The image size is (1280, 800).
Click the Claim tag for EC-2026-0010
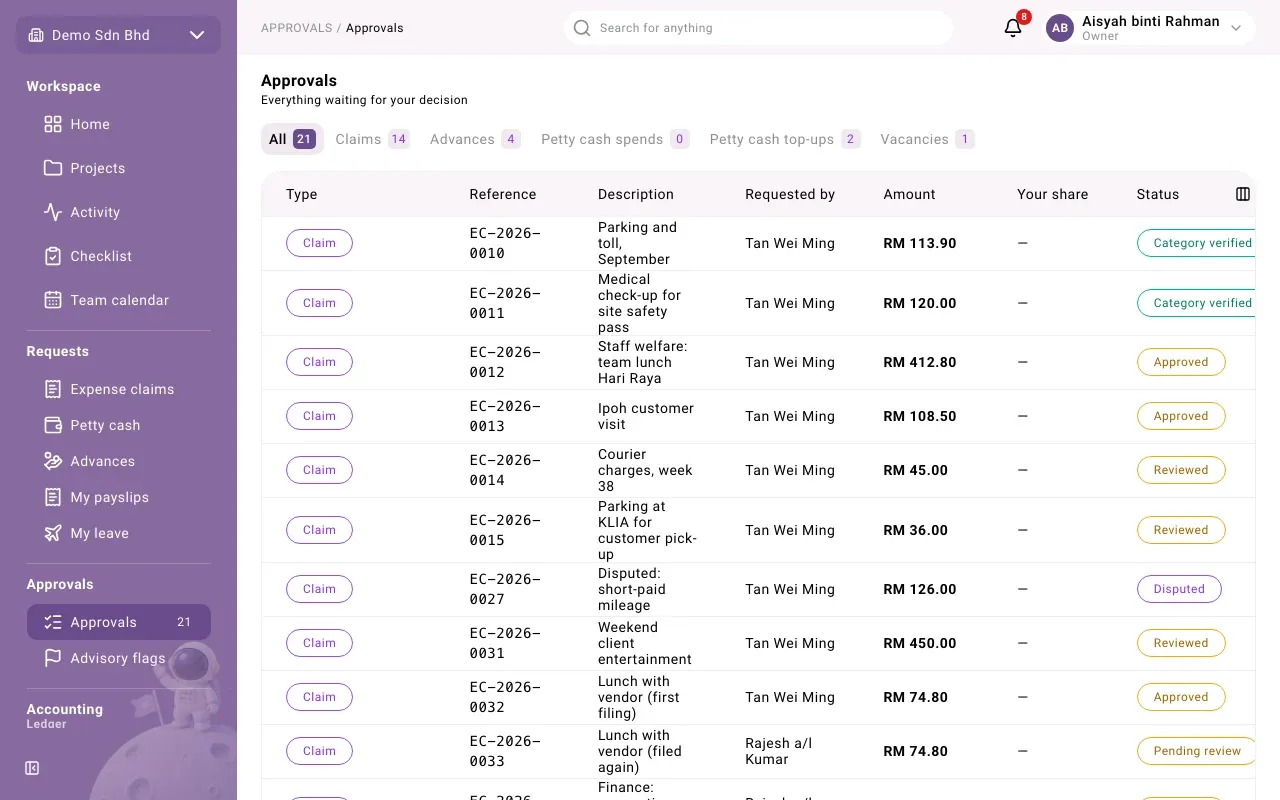click(319, 243)
